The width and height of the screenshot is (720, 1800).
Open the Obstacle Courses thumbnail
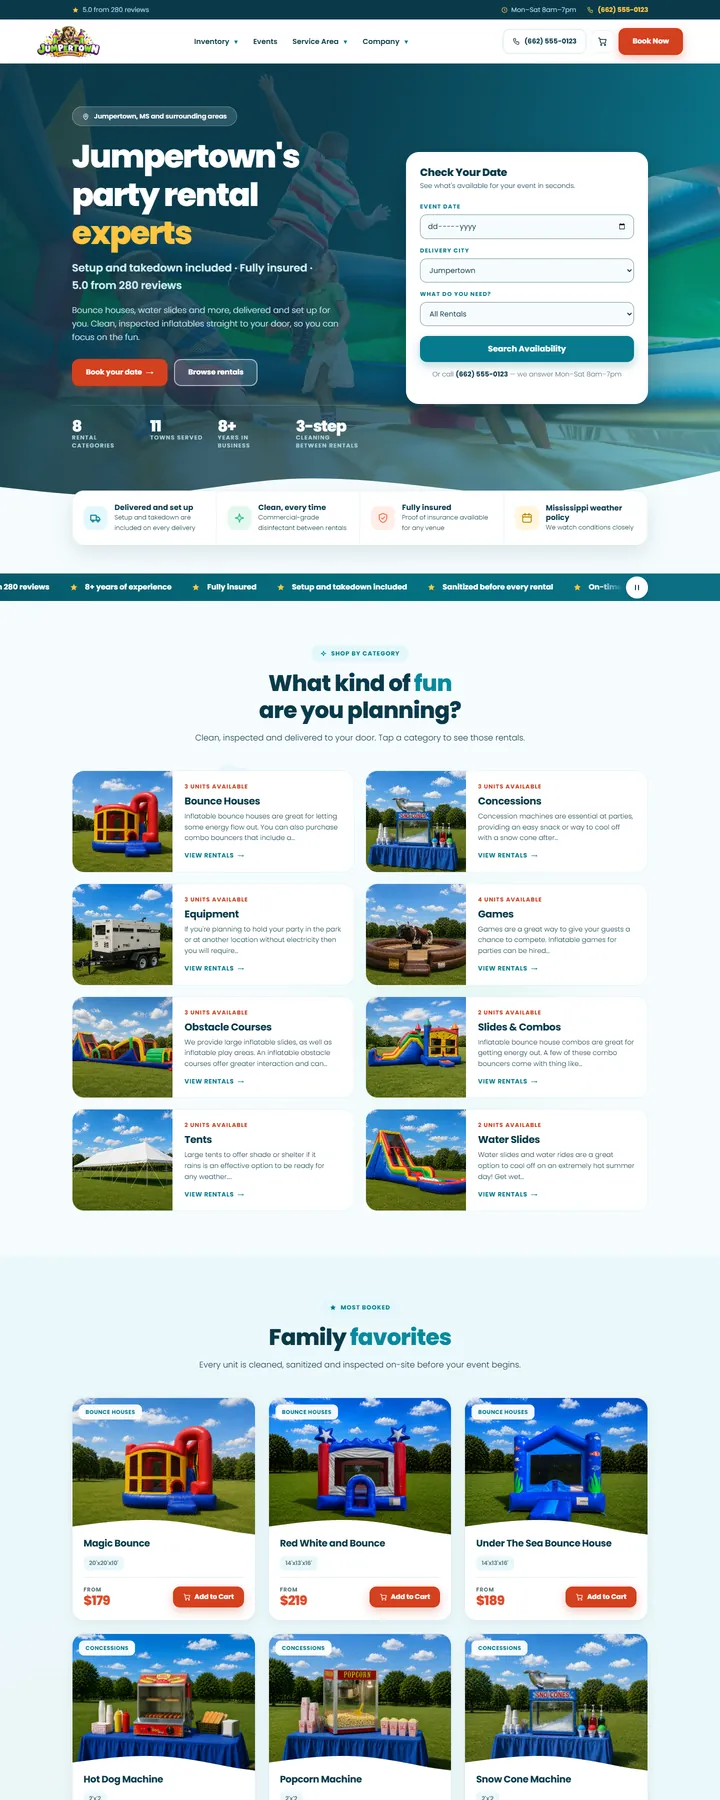(122, 1047)
